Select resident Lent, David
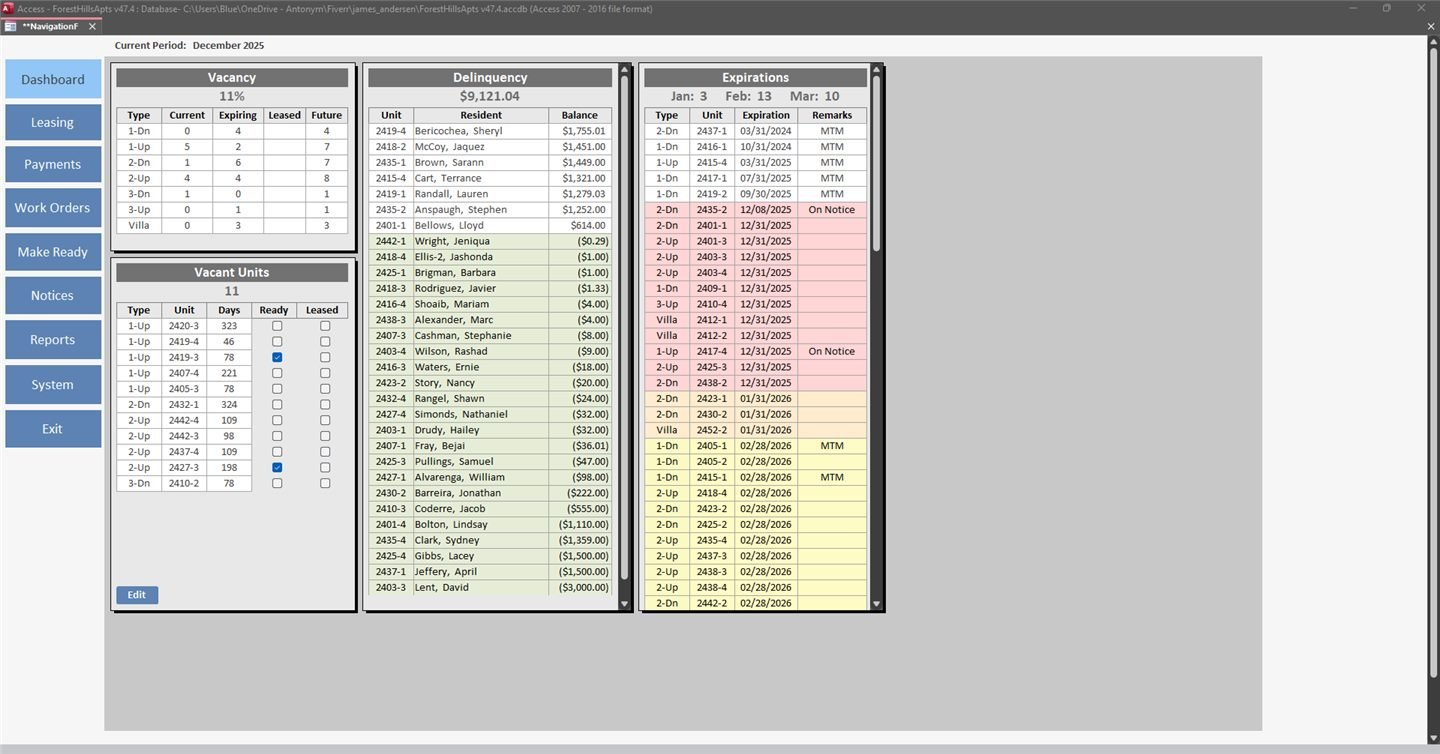The image size is (1440, 754). (481, 587)
